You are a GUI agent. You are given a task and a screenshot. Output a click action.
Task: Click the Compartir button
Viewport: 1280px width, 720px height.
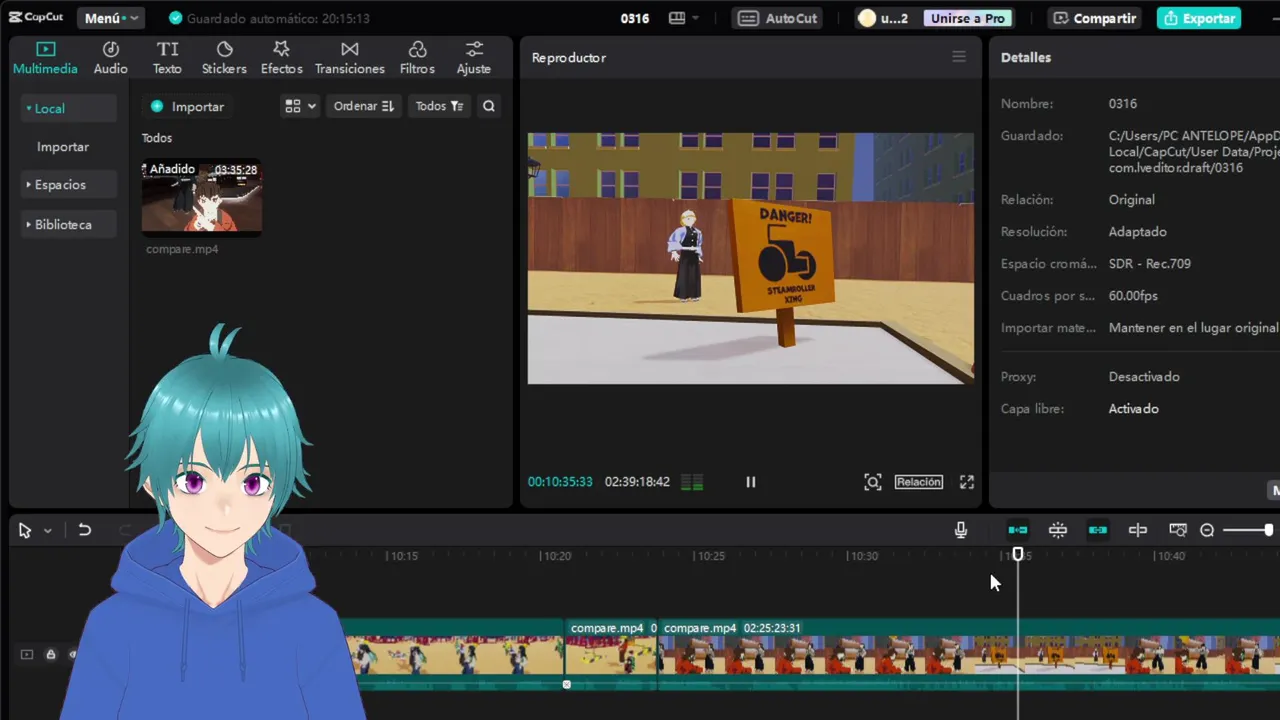(1095, 18)
